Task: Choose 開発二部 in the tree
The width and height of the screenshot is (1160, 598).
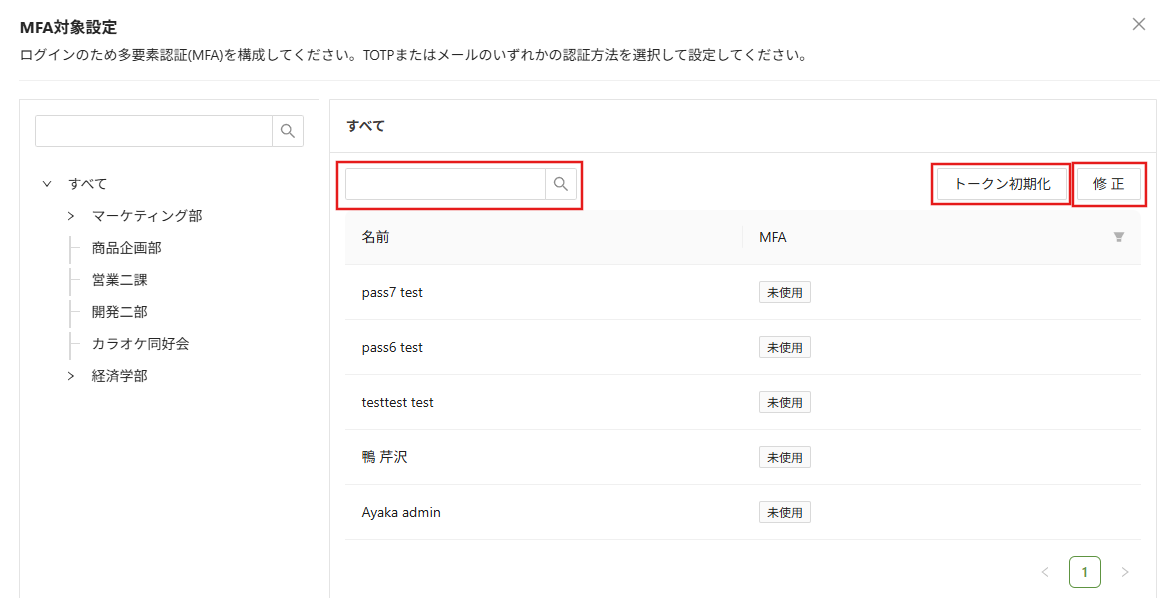Action: pyautogui.click(x=119, y=312)
